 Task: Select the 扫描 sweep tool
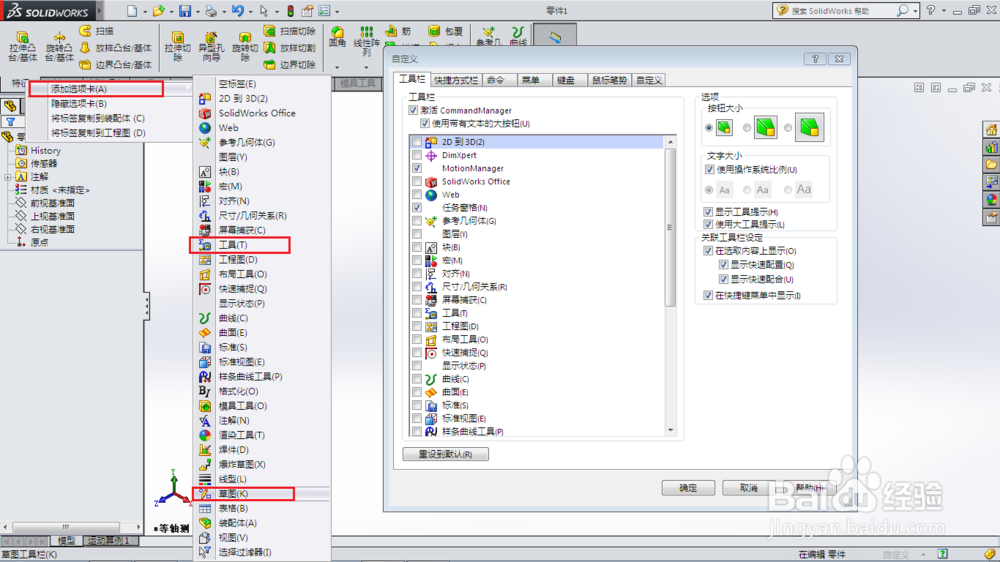pos(97,31)
